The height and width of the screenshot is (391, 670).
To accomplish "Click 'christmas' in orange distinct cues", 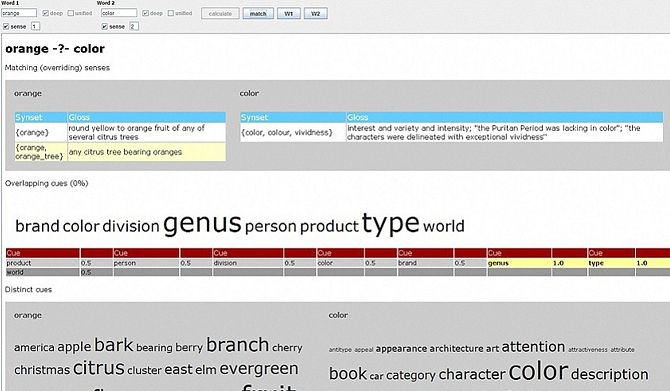I will coord(42,370).
